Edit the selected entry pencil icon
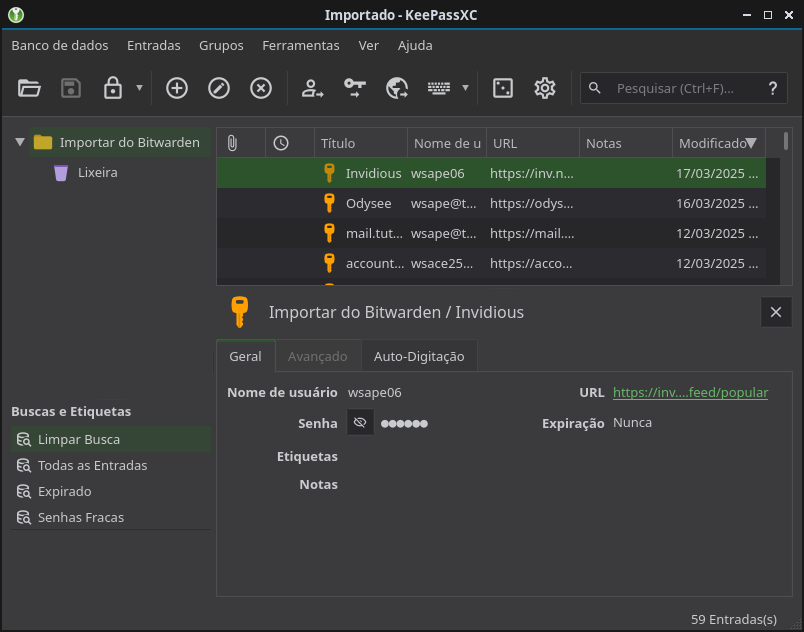The image size is (804, 632). click(x=219, y=88)
